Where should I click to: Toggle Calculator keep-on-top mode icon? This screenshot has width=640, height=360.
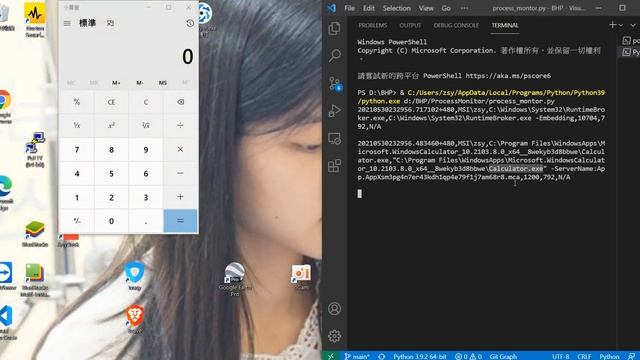click(x=110, y=23)
